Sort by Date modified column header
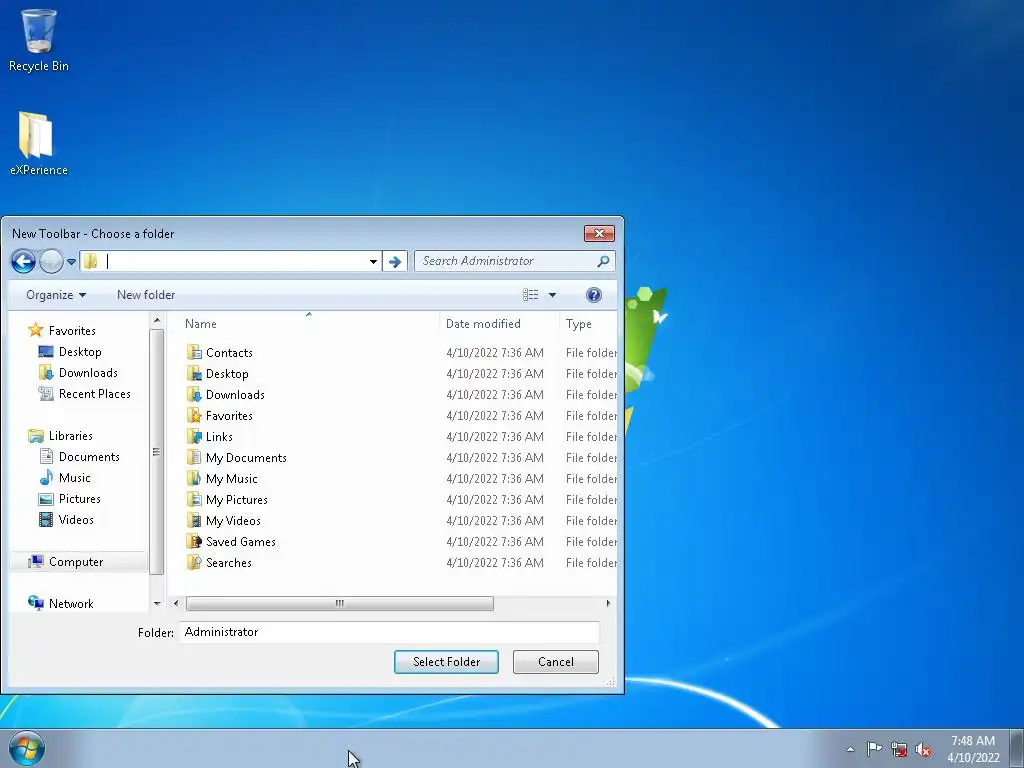 click(x=500, y=324)
